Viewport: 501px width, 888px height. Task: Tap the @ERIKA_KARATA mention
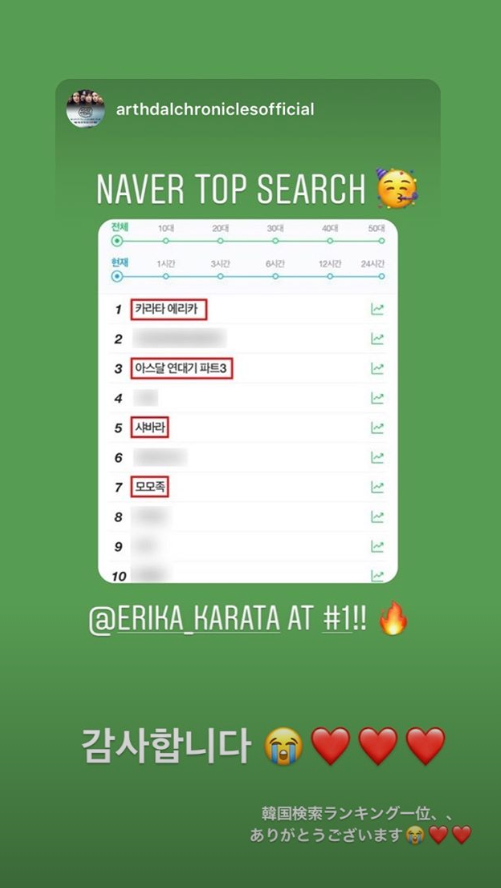pos(185,620)
